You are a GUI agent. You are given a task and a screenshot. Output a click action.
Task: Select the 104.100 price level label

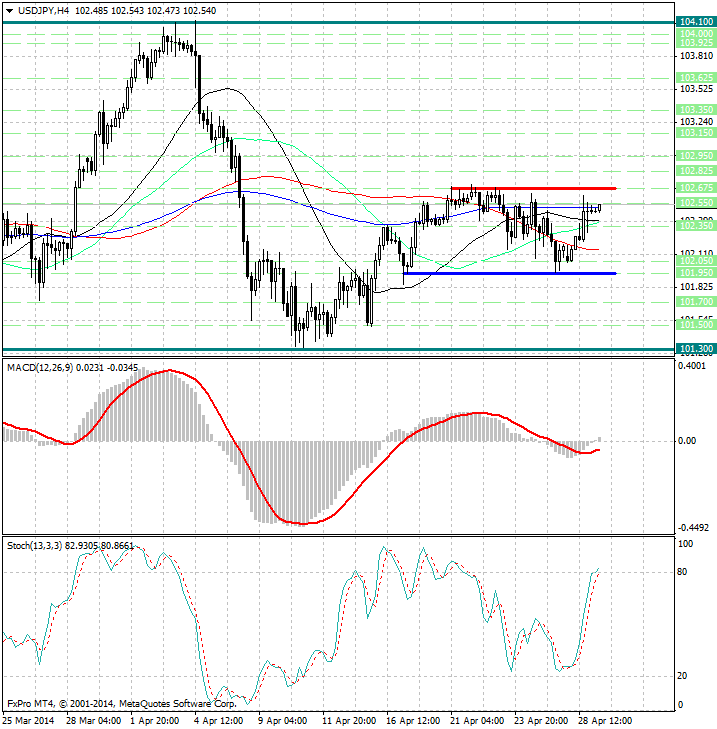[x=696, y=22]
